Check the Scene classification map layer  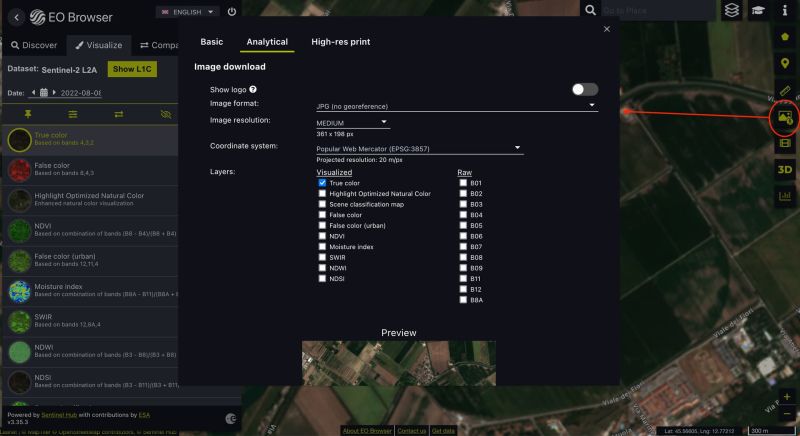[x=322, y=204]
